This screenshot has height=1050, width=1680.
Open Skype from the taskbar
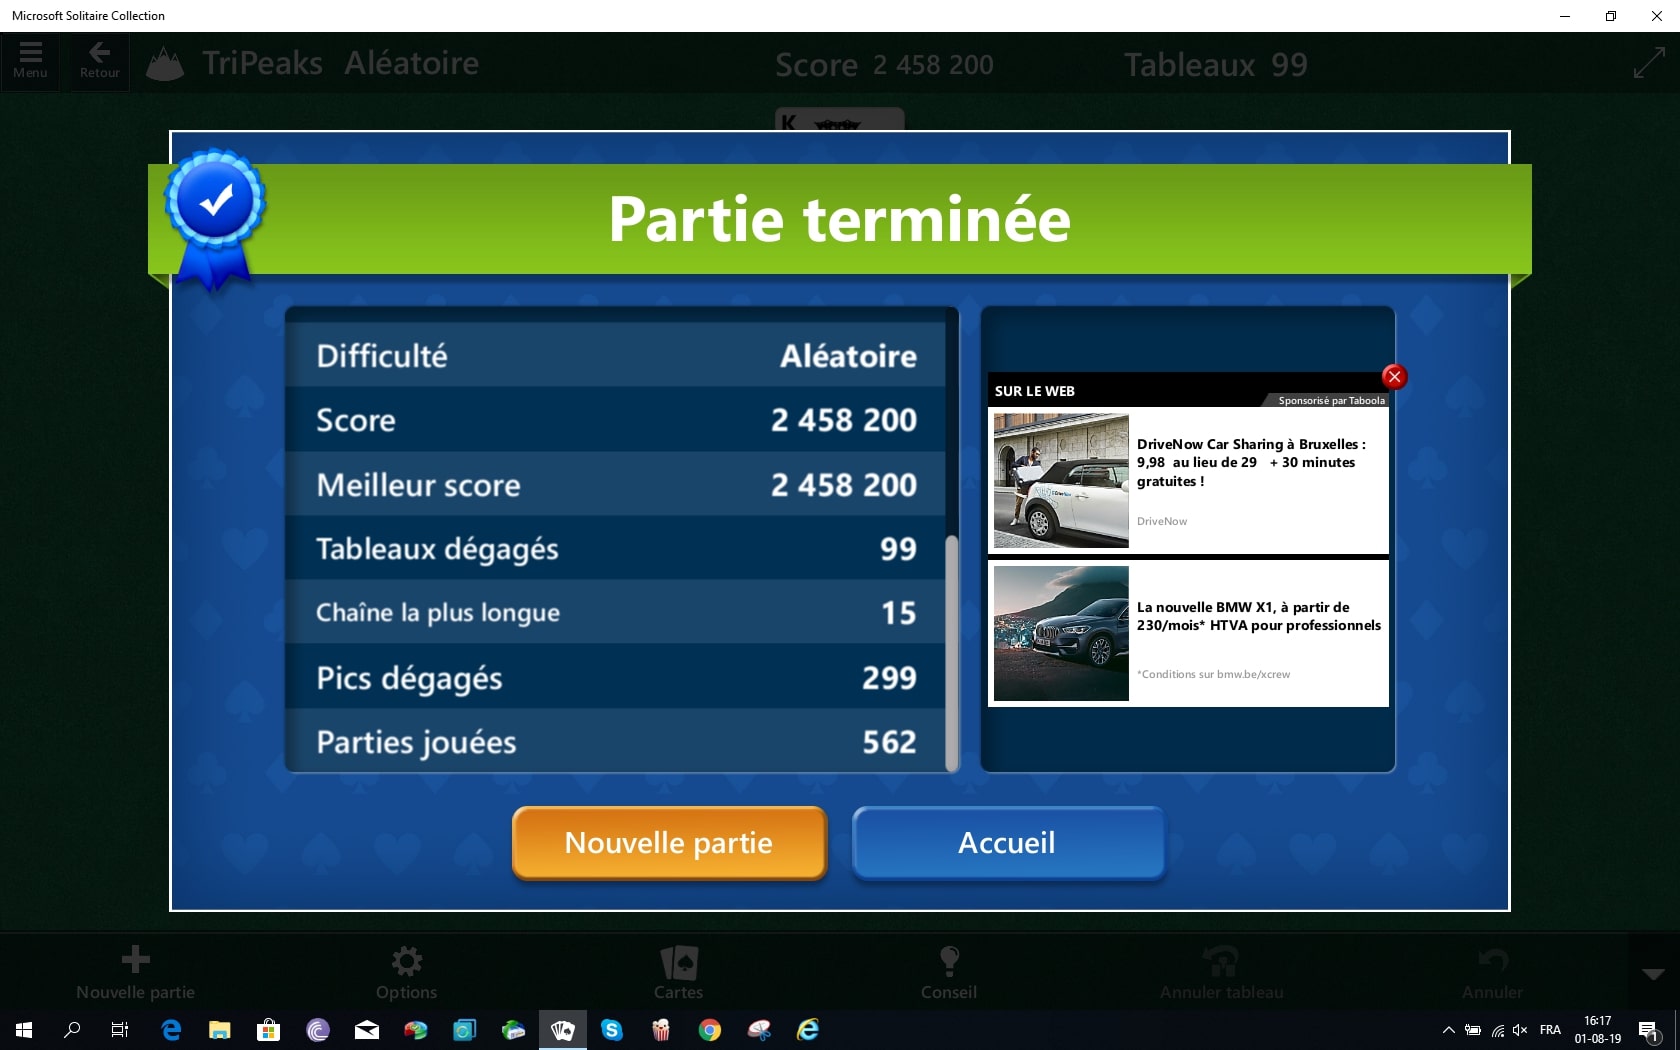[x=612, y=1029]
